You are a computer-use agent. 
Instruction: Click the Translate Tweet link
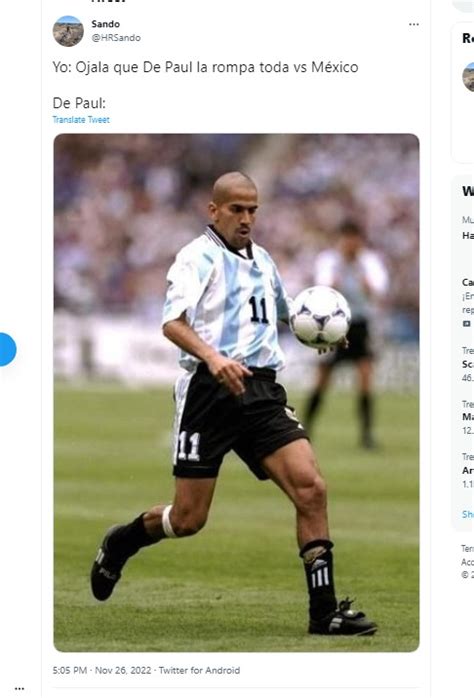pos(81,120)
